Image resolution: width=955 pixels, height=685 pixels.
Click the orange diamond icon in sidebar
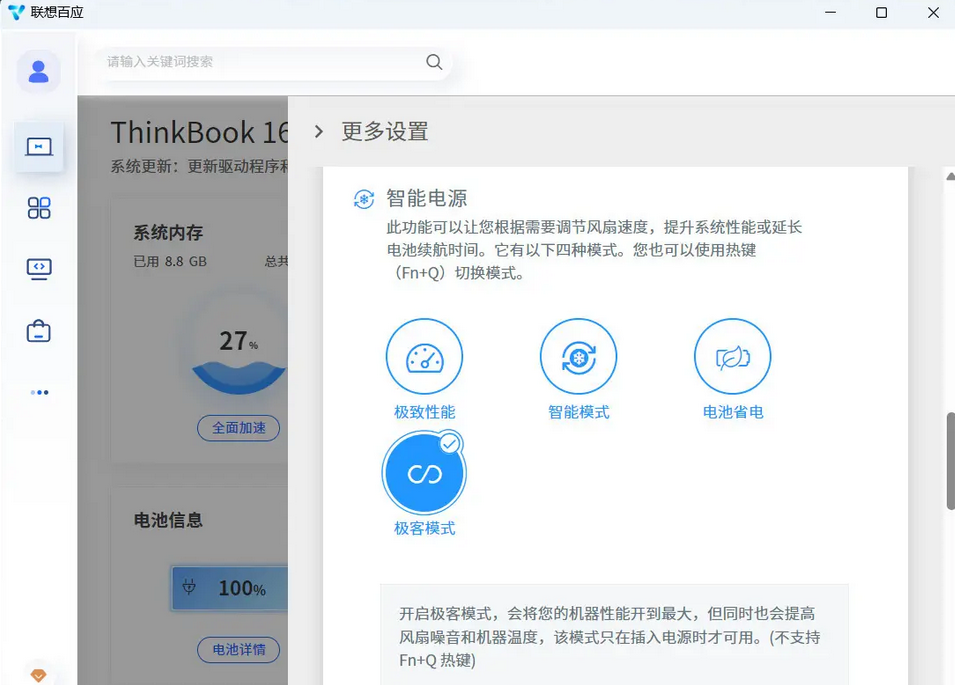[38, 675]
